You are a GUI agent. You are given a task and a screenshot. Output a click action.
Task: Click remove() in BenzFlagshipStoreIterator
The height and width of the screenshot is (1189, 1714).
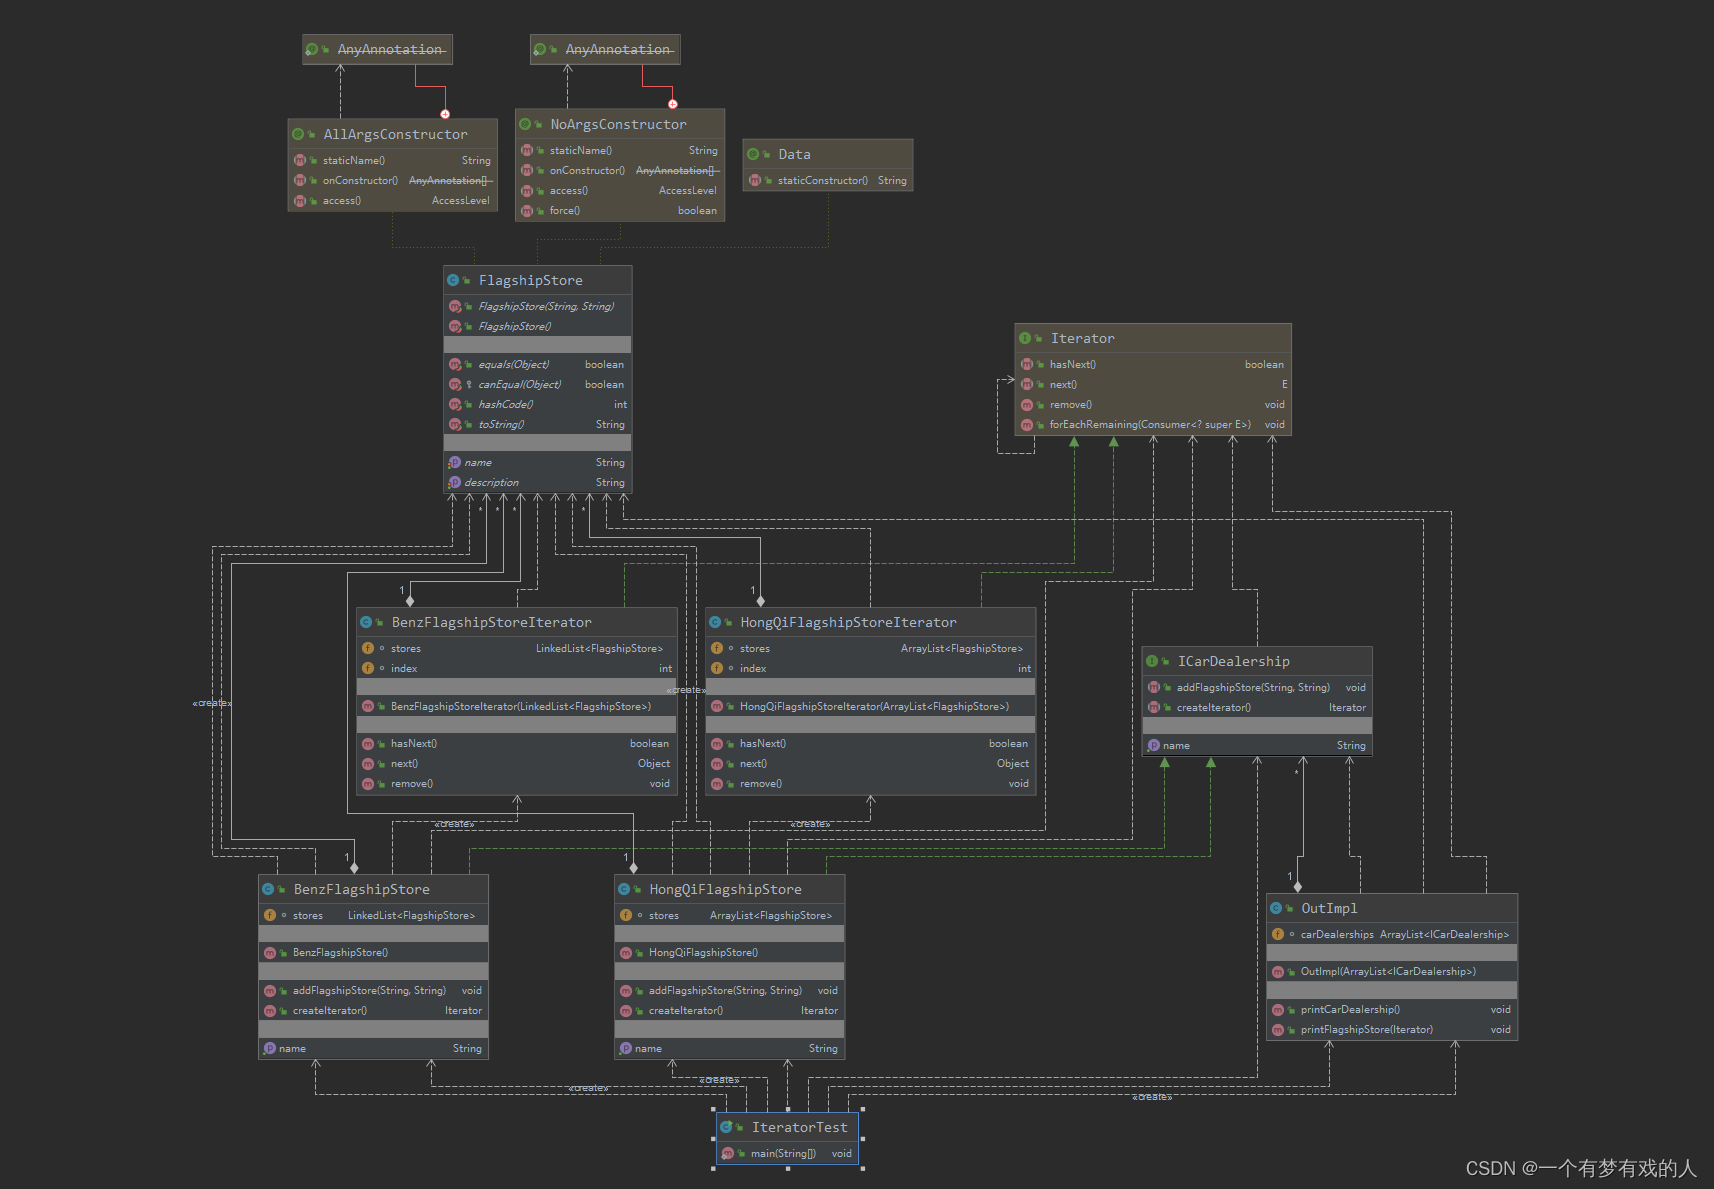point(516,784)
